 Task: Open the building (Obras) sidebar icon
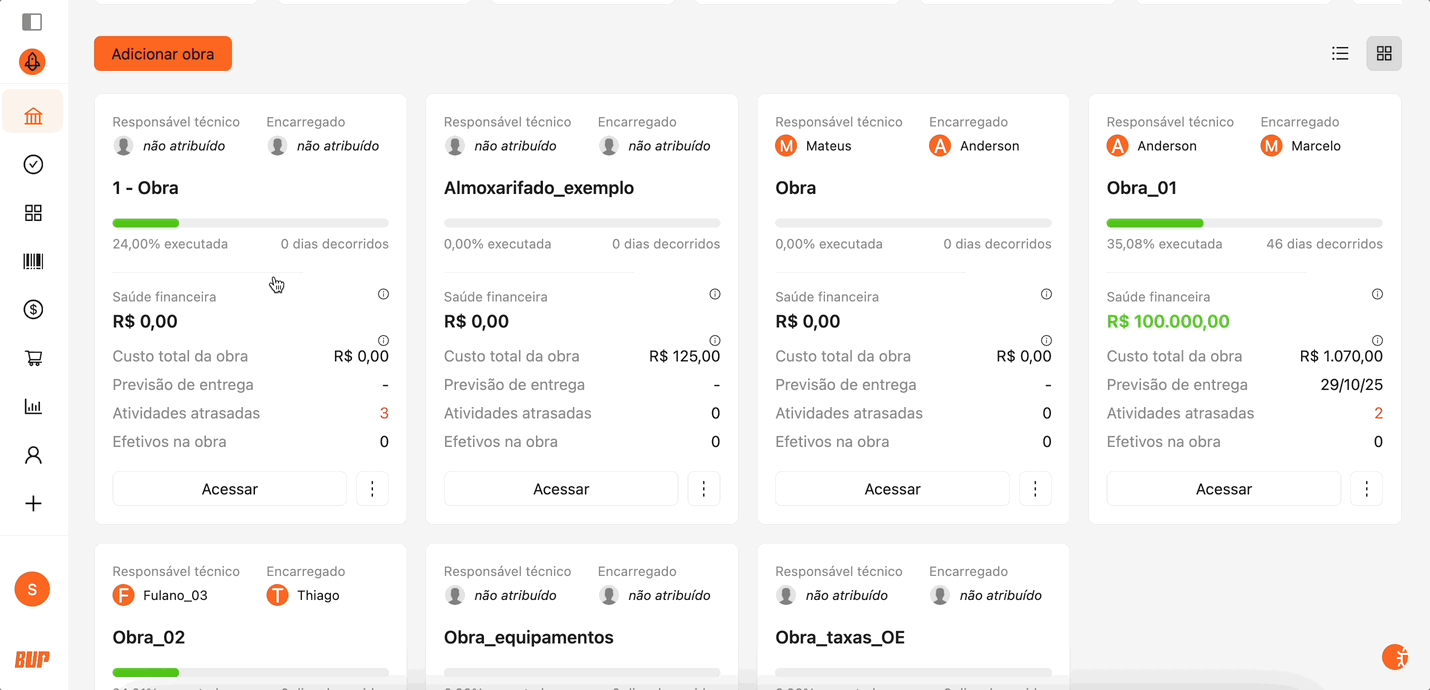tap(33, 116)
